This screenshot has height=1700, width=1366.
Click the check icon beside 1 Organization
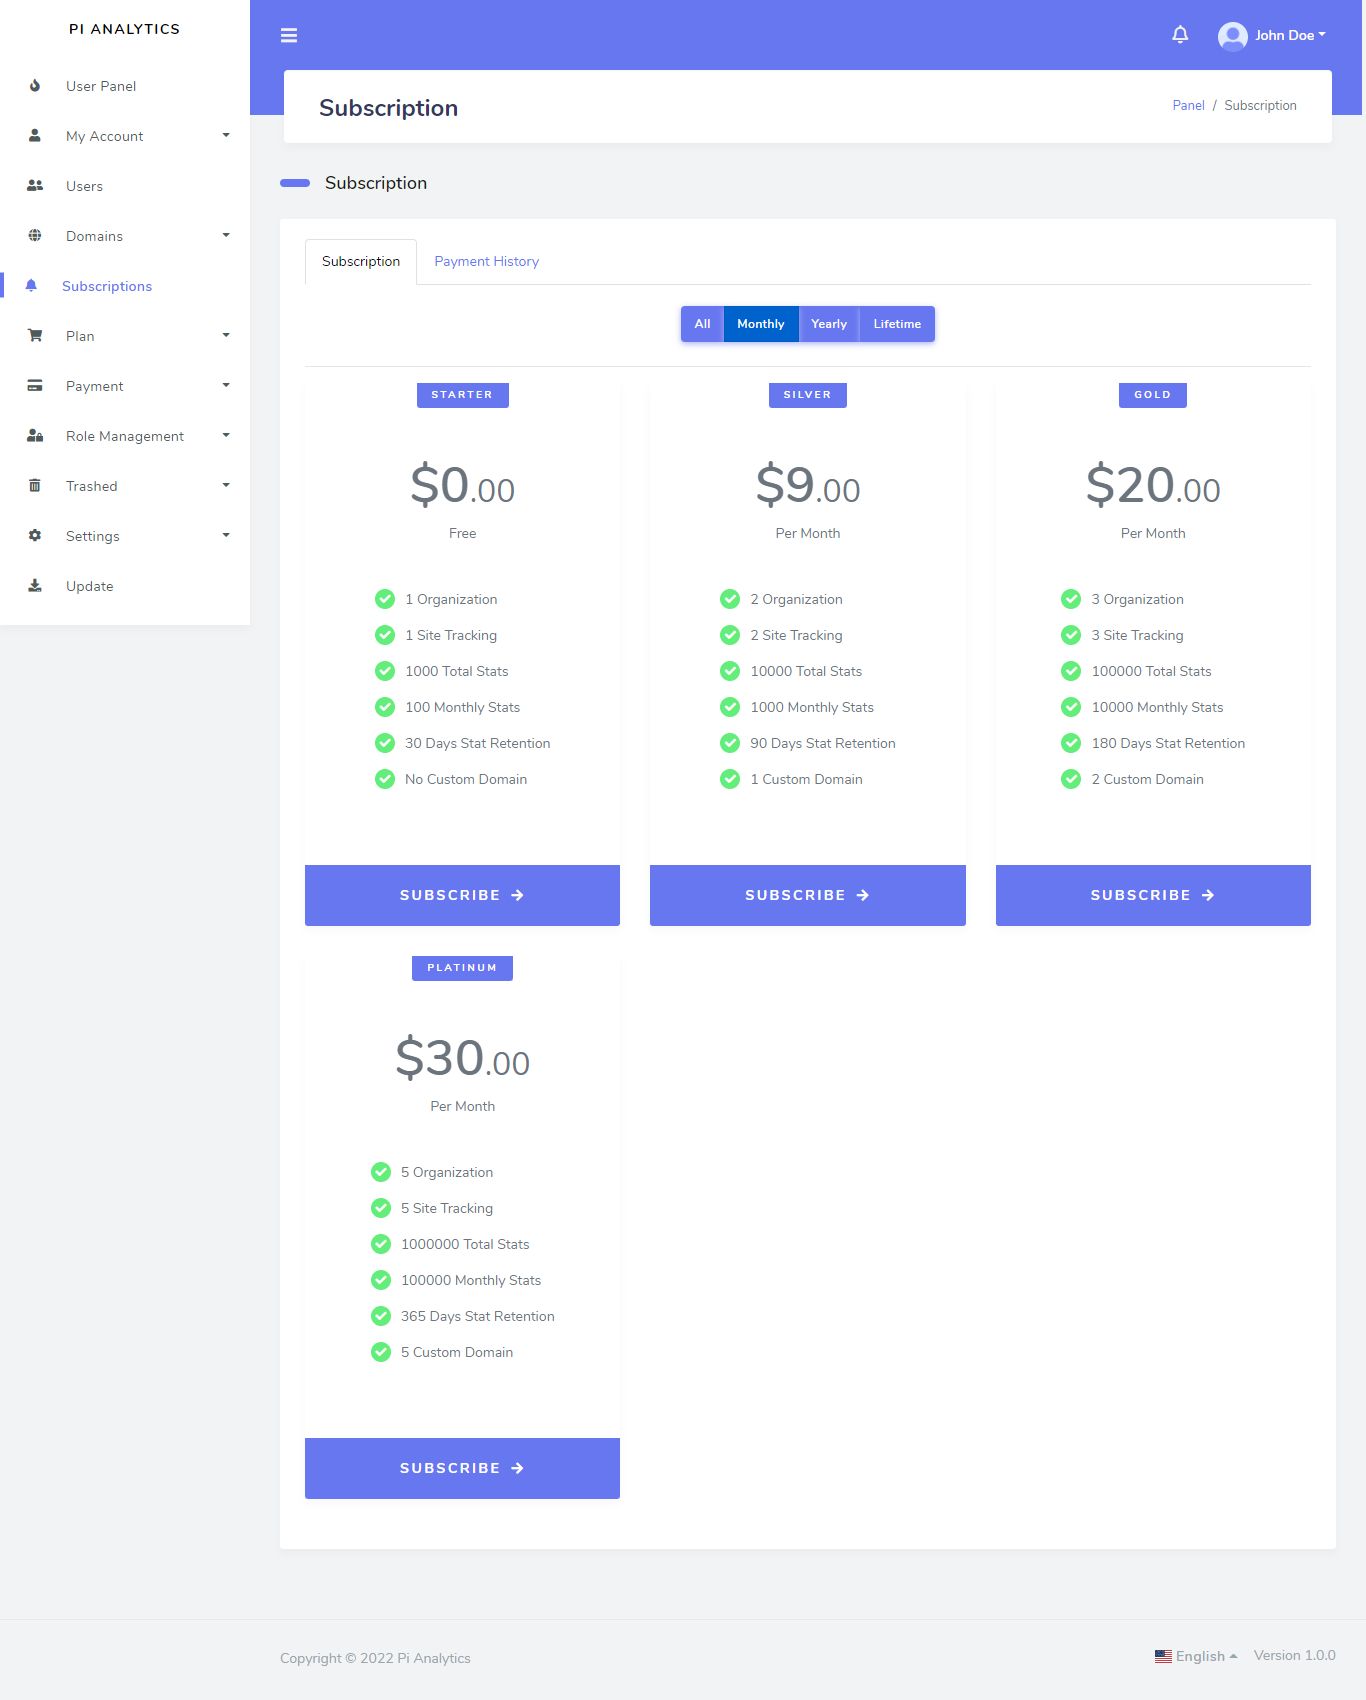(385, 599)
